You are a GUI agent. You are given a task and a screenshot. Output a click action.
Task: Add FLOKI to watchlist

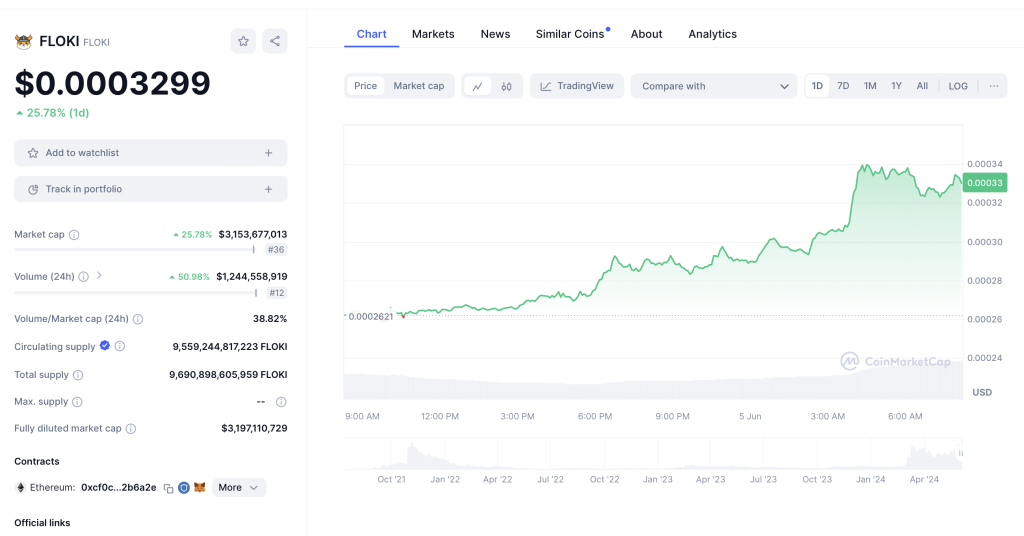click(151, 153)
